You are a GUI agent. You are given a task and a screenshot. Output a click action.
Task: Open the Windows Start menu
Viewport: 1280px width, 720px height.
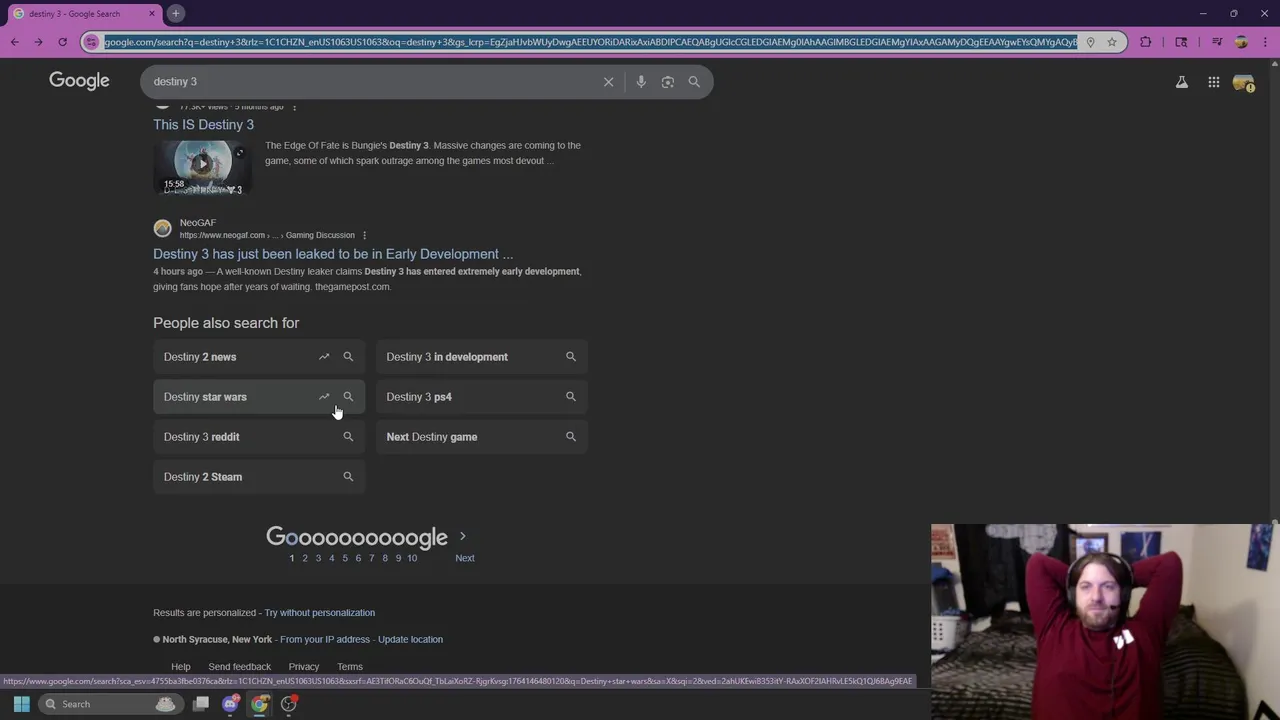coord(21,704)
